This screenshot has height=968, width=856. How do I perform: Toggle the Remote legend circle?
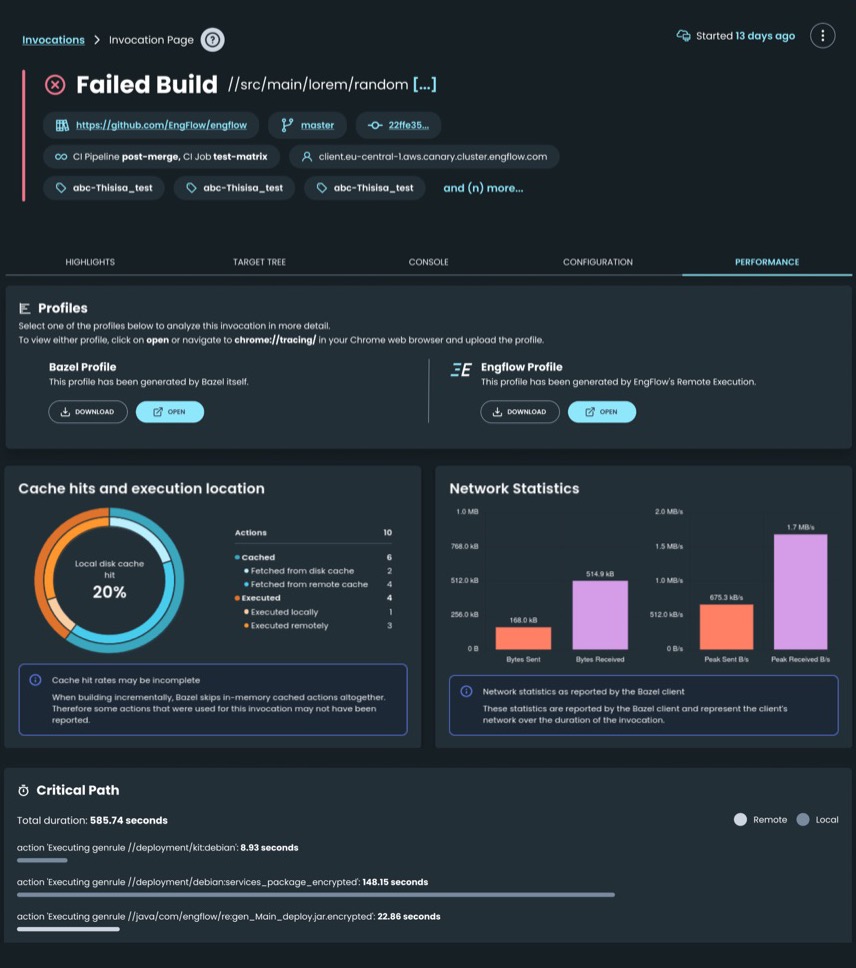740,820
